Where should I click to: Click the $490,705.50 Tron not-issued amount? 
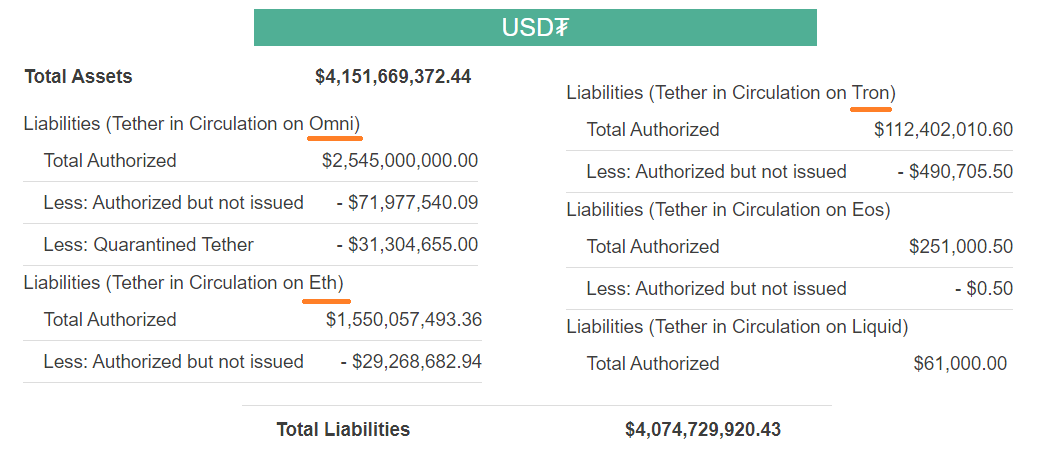pos(961,172)
